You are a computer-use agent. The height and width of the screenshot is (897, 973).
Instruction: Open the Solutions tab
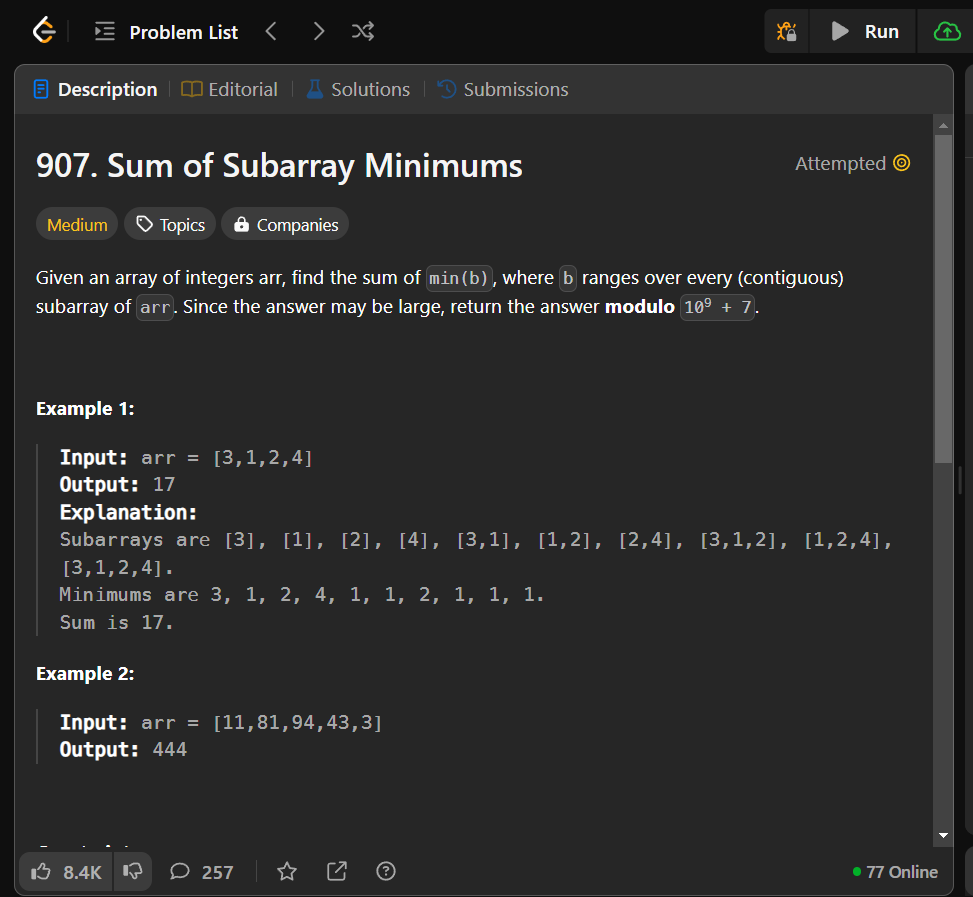pyautogui.click(x=358, y=89)
